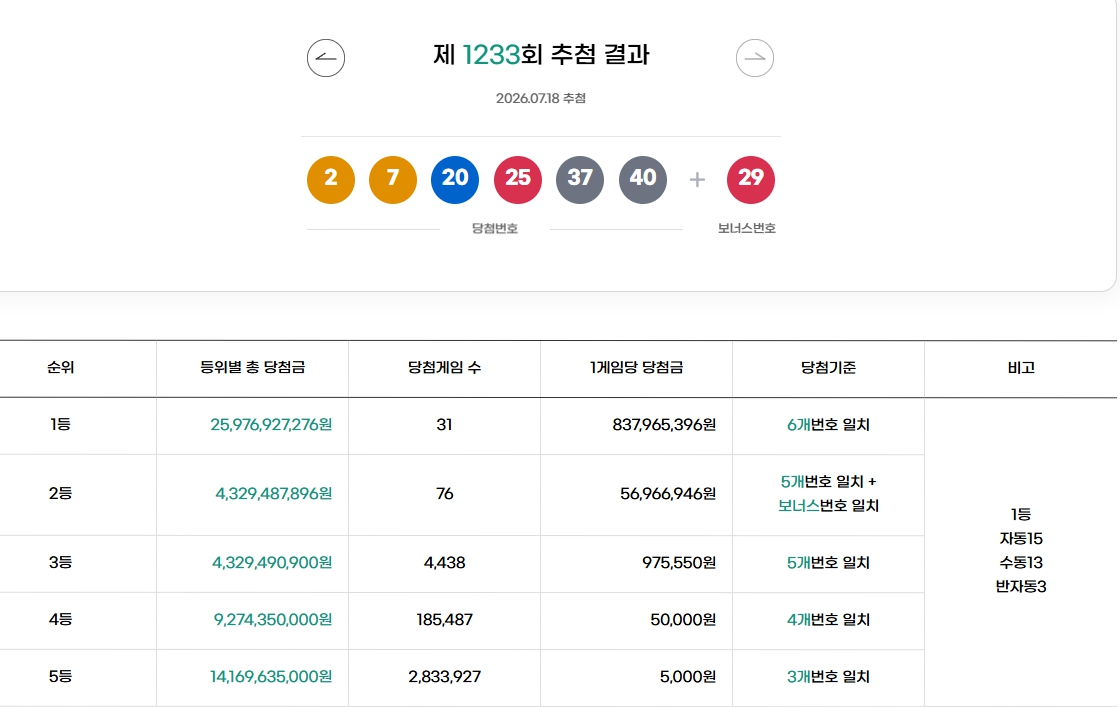Click total prize '4,329,490,900원'
Screen dimensions: 1120x707
(x=272, y=563)
